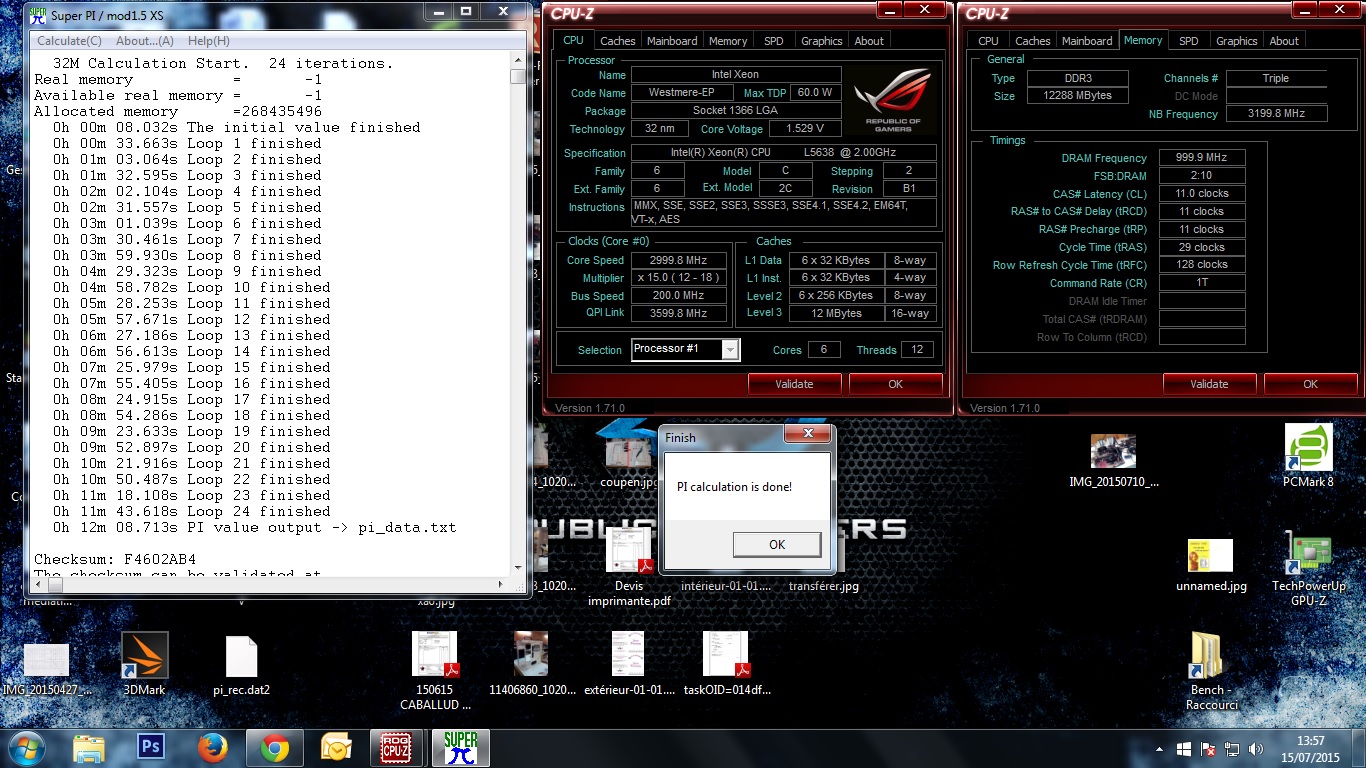This screenshot has width=1366, height=768.
Task: Switch to Mainboard tab in left CPU-Z
Action: coord(672,41)
